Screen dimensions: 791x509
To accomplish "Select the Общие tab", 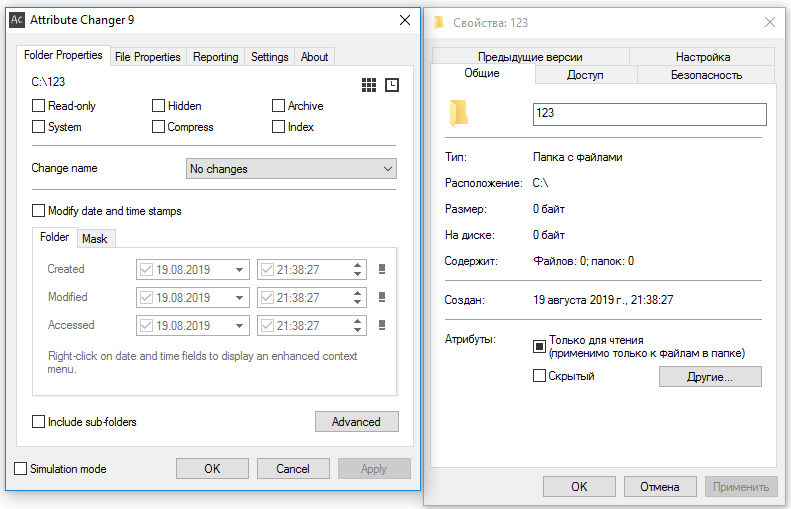I will (x=482, y=73).
